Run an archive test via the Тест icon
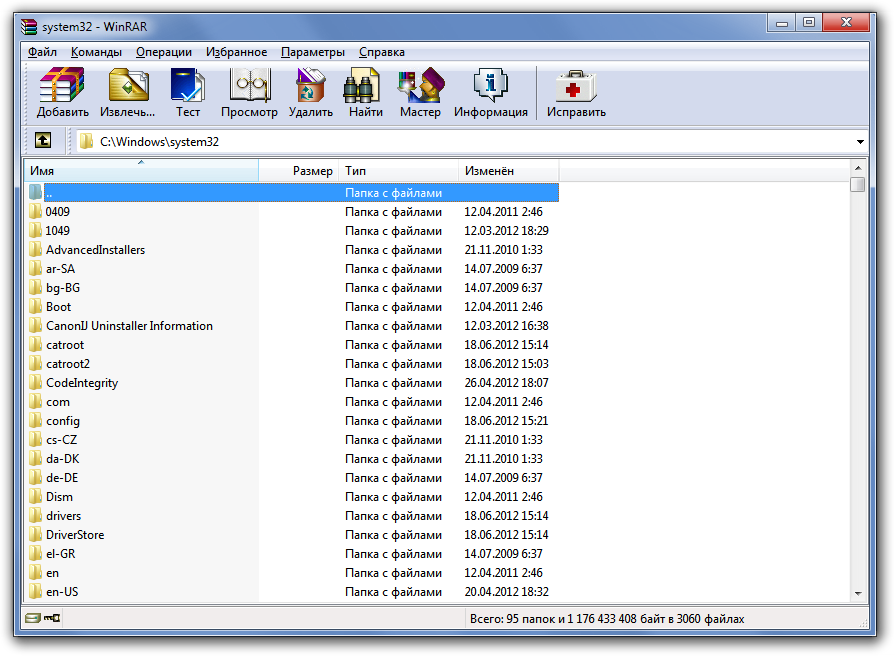This screenshot has height=656, width=895. pyautogui.click(x=189, y=85)
